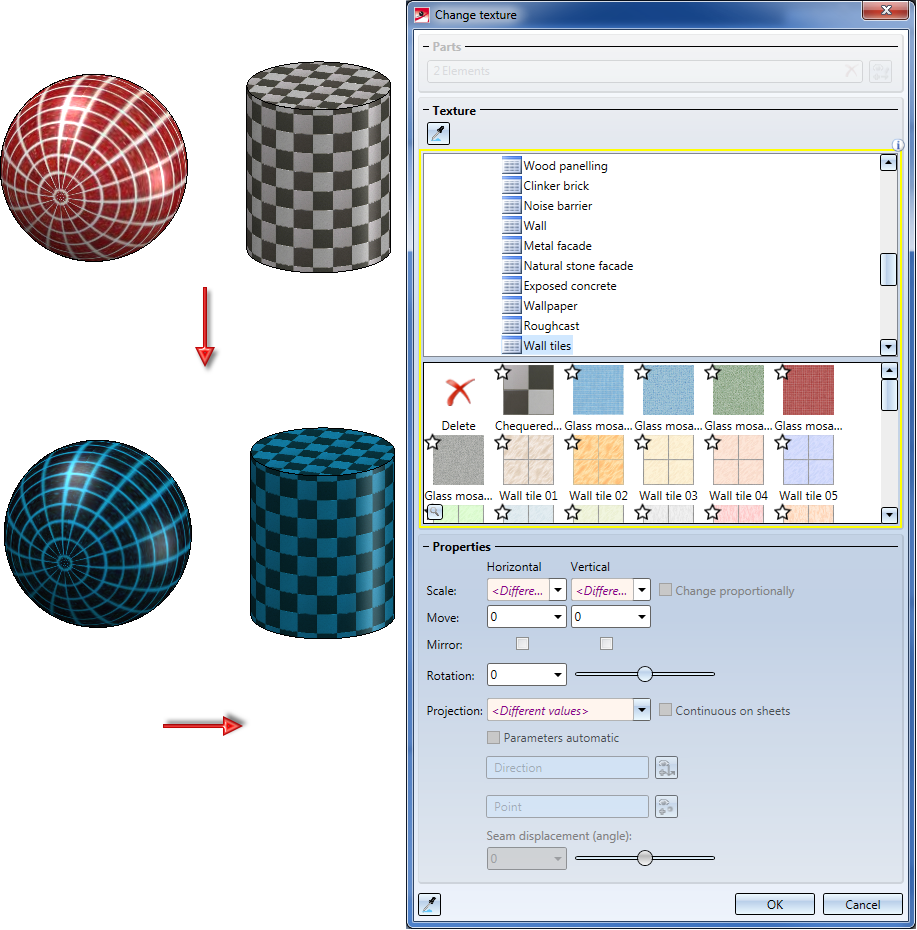
Task: Toggle horizontal Mirror checkbox
Action: coord(522,644)
